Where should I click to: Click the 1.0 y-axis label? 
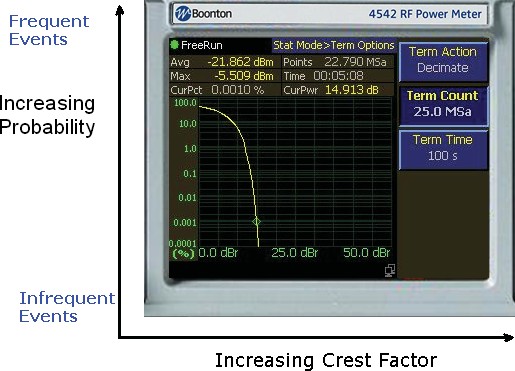point(190,149)
